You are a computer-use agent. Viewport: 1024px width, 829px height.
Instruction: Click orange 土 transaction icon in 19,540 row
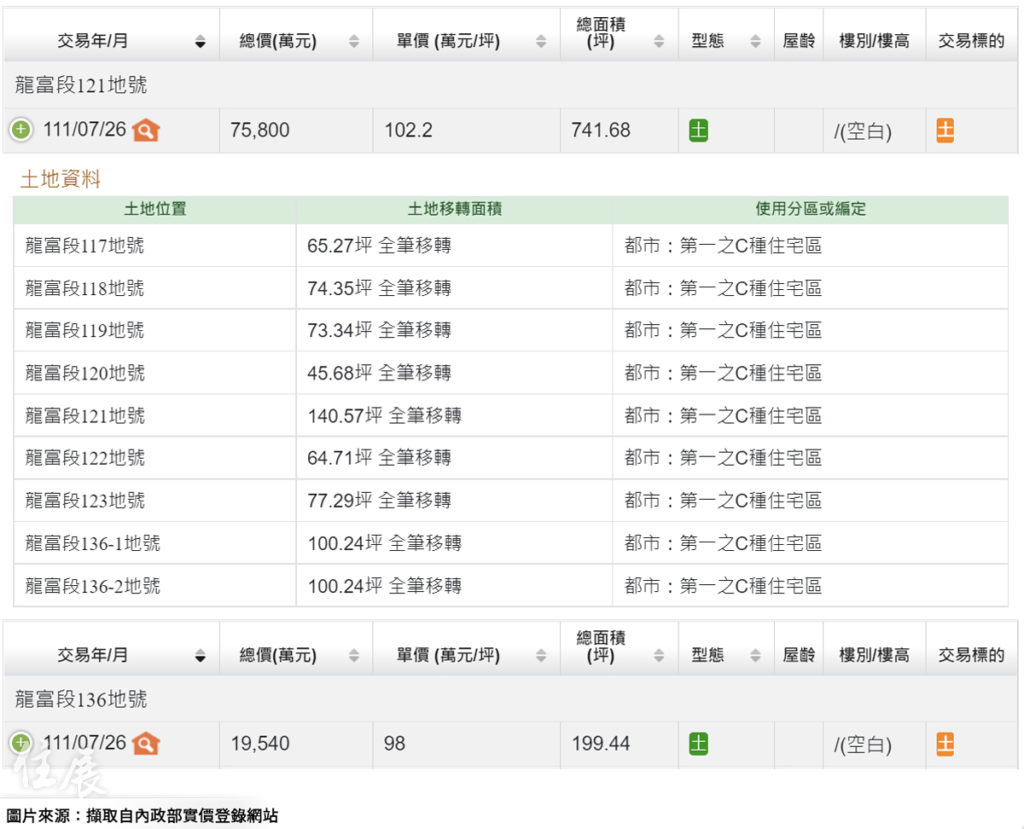coord(945,743)
